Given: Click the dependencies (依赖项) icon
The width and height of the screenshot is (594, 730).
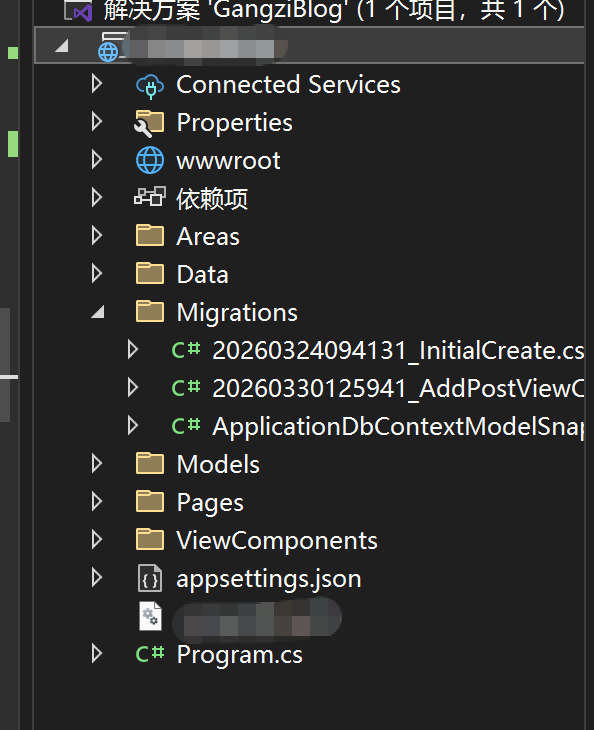Looking at the screenshot, I should click(150, 196).
